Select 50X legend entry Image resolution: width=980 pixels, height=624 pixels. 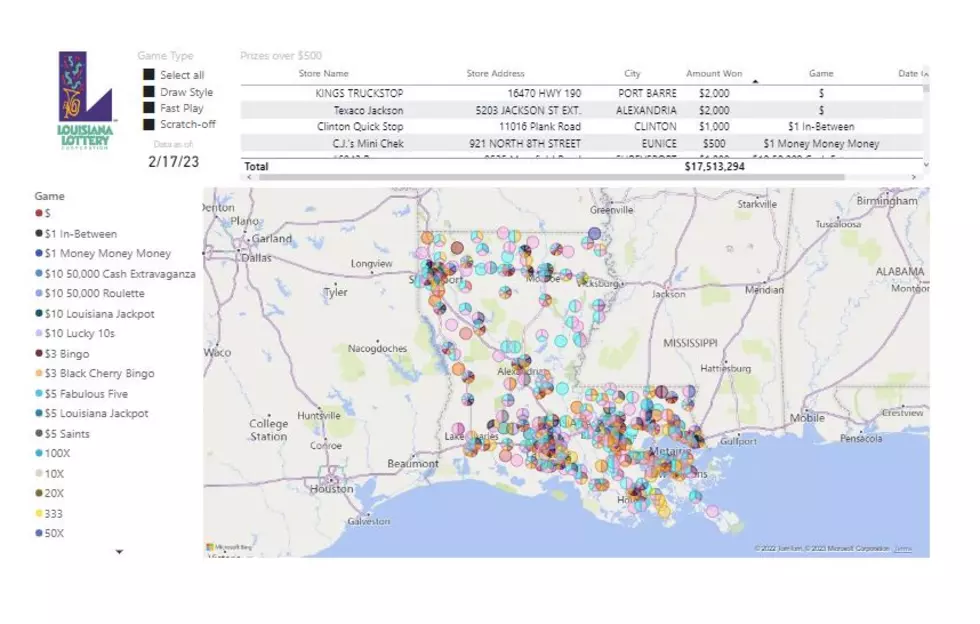pyautogui.click(x=49, y=533)
